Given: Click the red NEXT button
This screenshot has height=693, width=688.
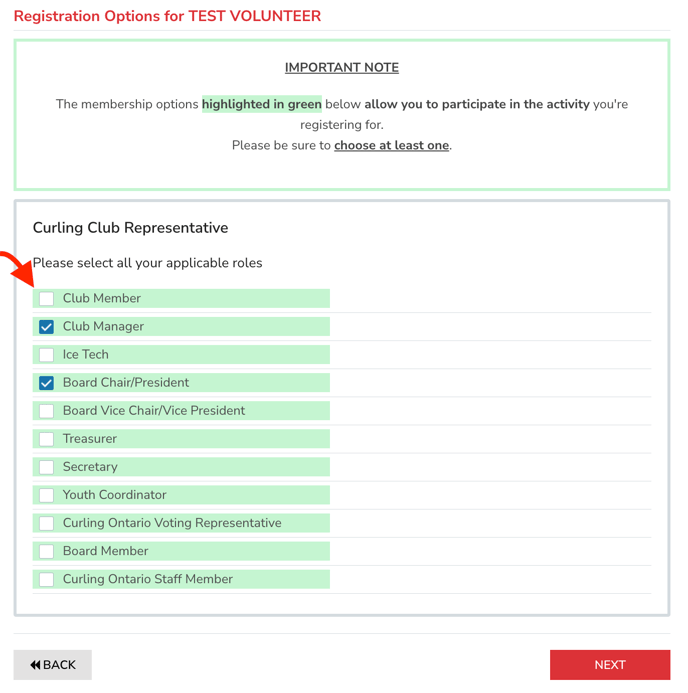Looking at the screenshot, I should point(609,665).
